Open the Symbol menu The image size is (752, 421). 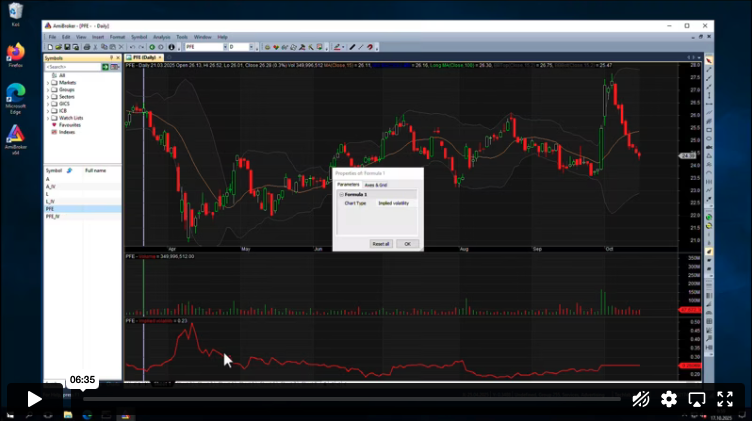tap(139, 37)
